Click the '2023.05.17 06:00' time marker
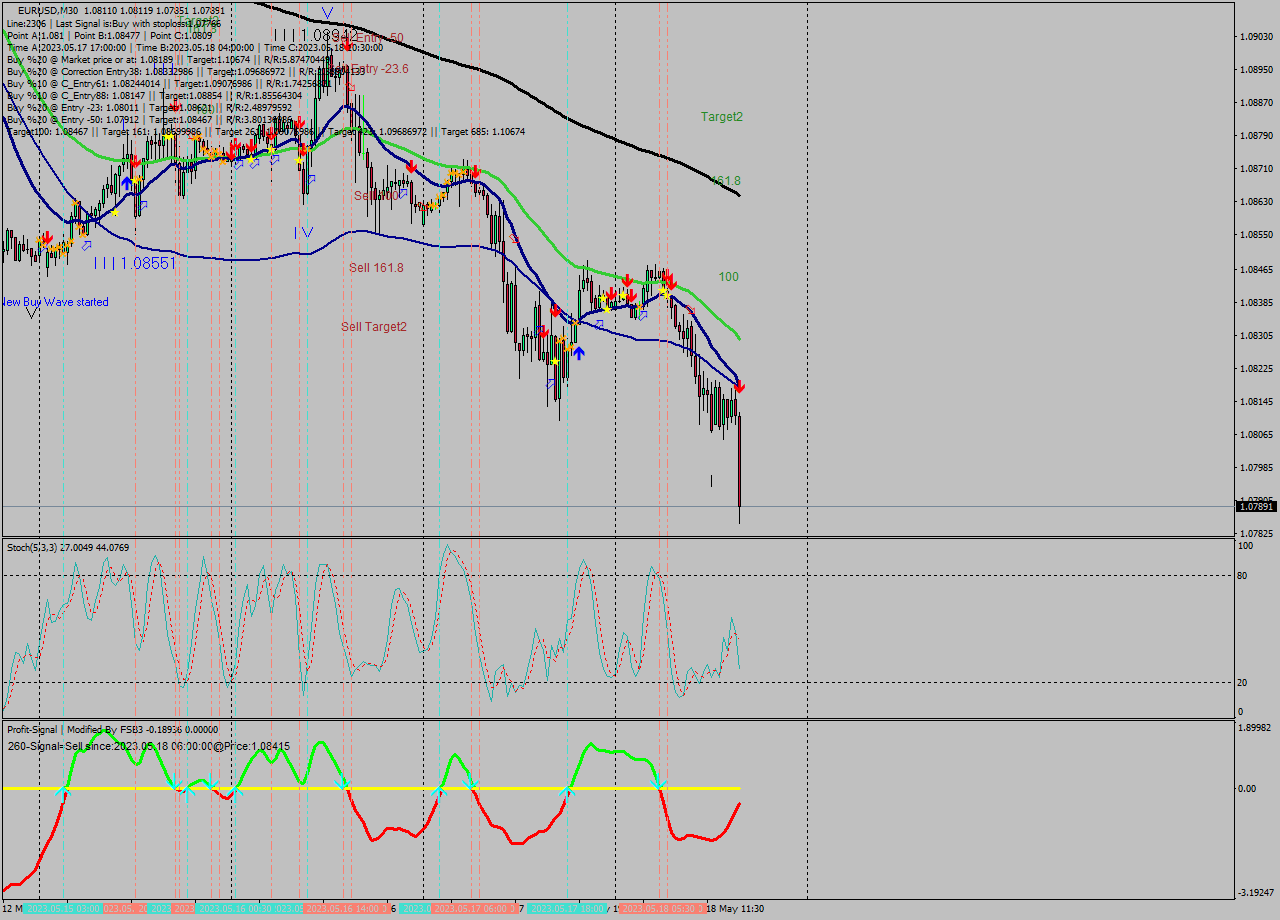1280x920 pixels. [x=472, y=908]
